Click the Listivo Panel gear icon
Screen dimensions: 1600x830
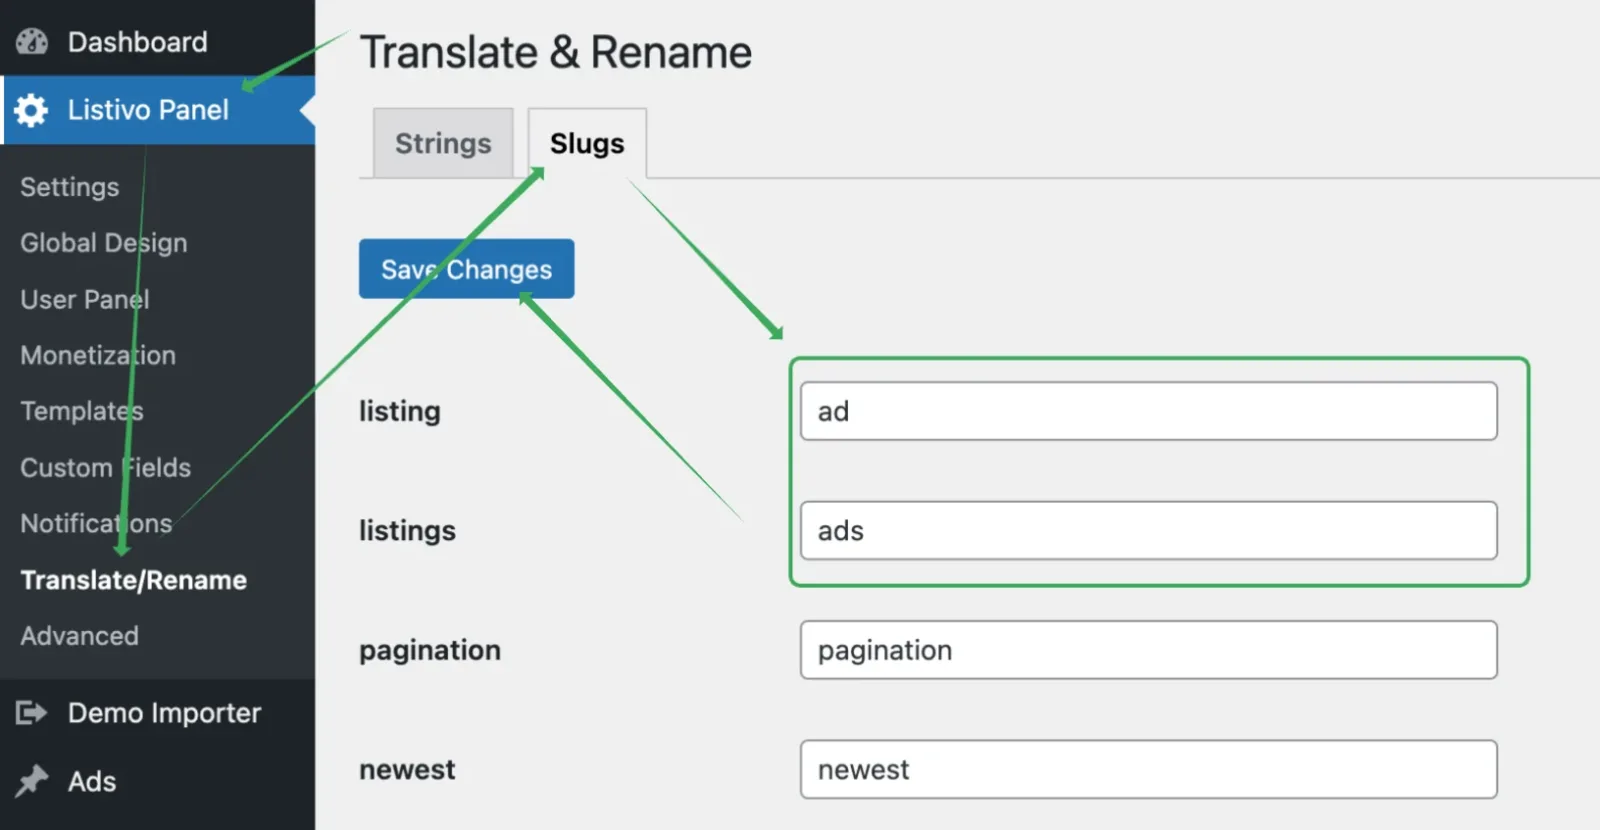(x=32, y=110)
